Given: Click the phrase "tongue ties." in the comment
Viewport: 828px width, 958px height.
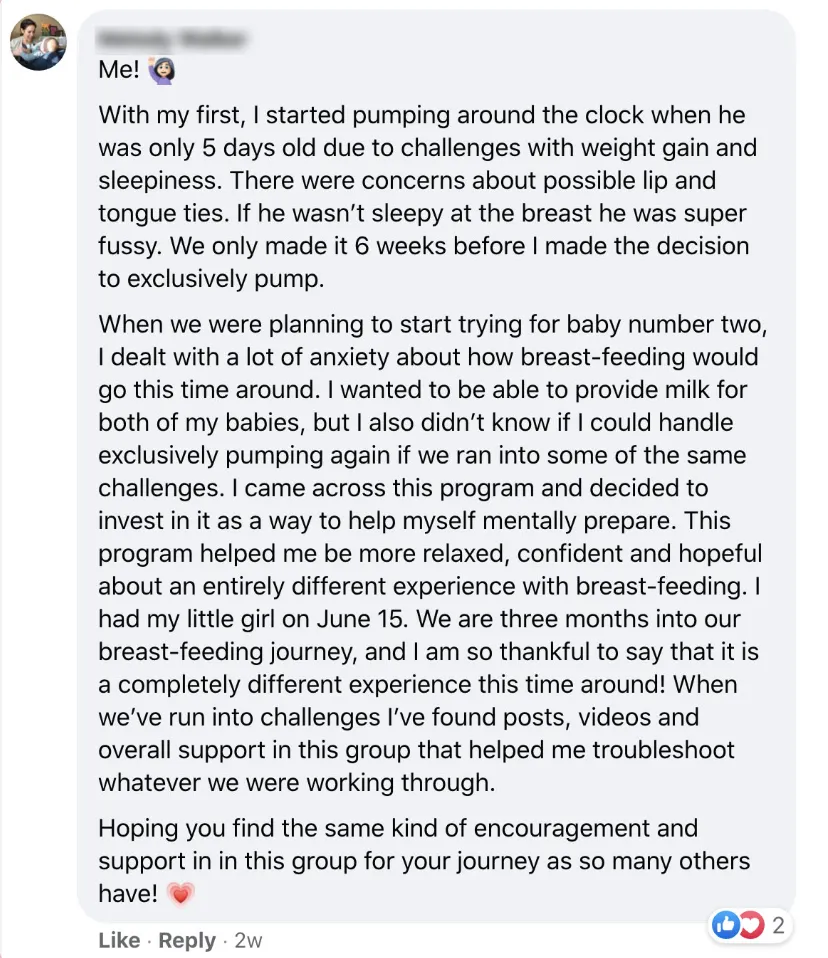Looking at the screenshot, I should (164, 214).
